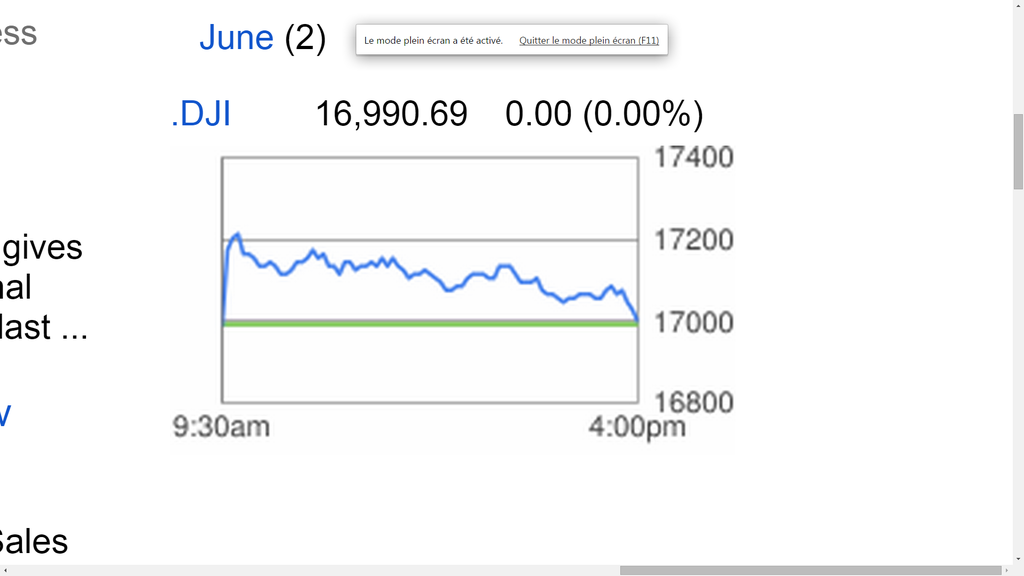Click the fullscreen activated notification message

click(434, 40)
